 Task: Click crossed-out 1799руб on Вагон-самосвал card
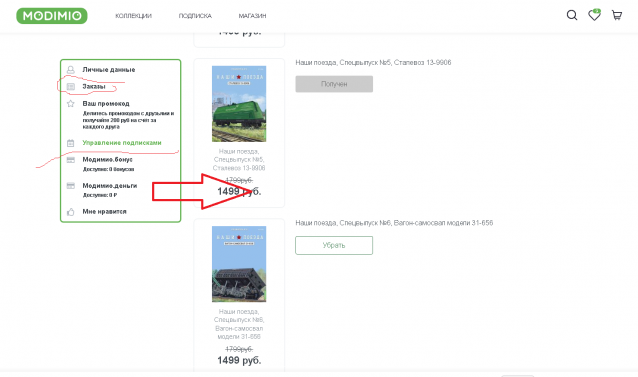(x=239, y=349)
